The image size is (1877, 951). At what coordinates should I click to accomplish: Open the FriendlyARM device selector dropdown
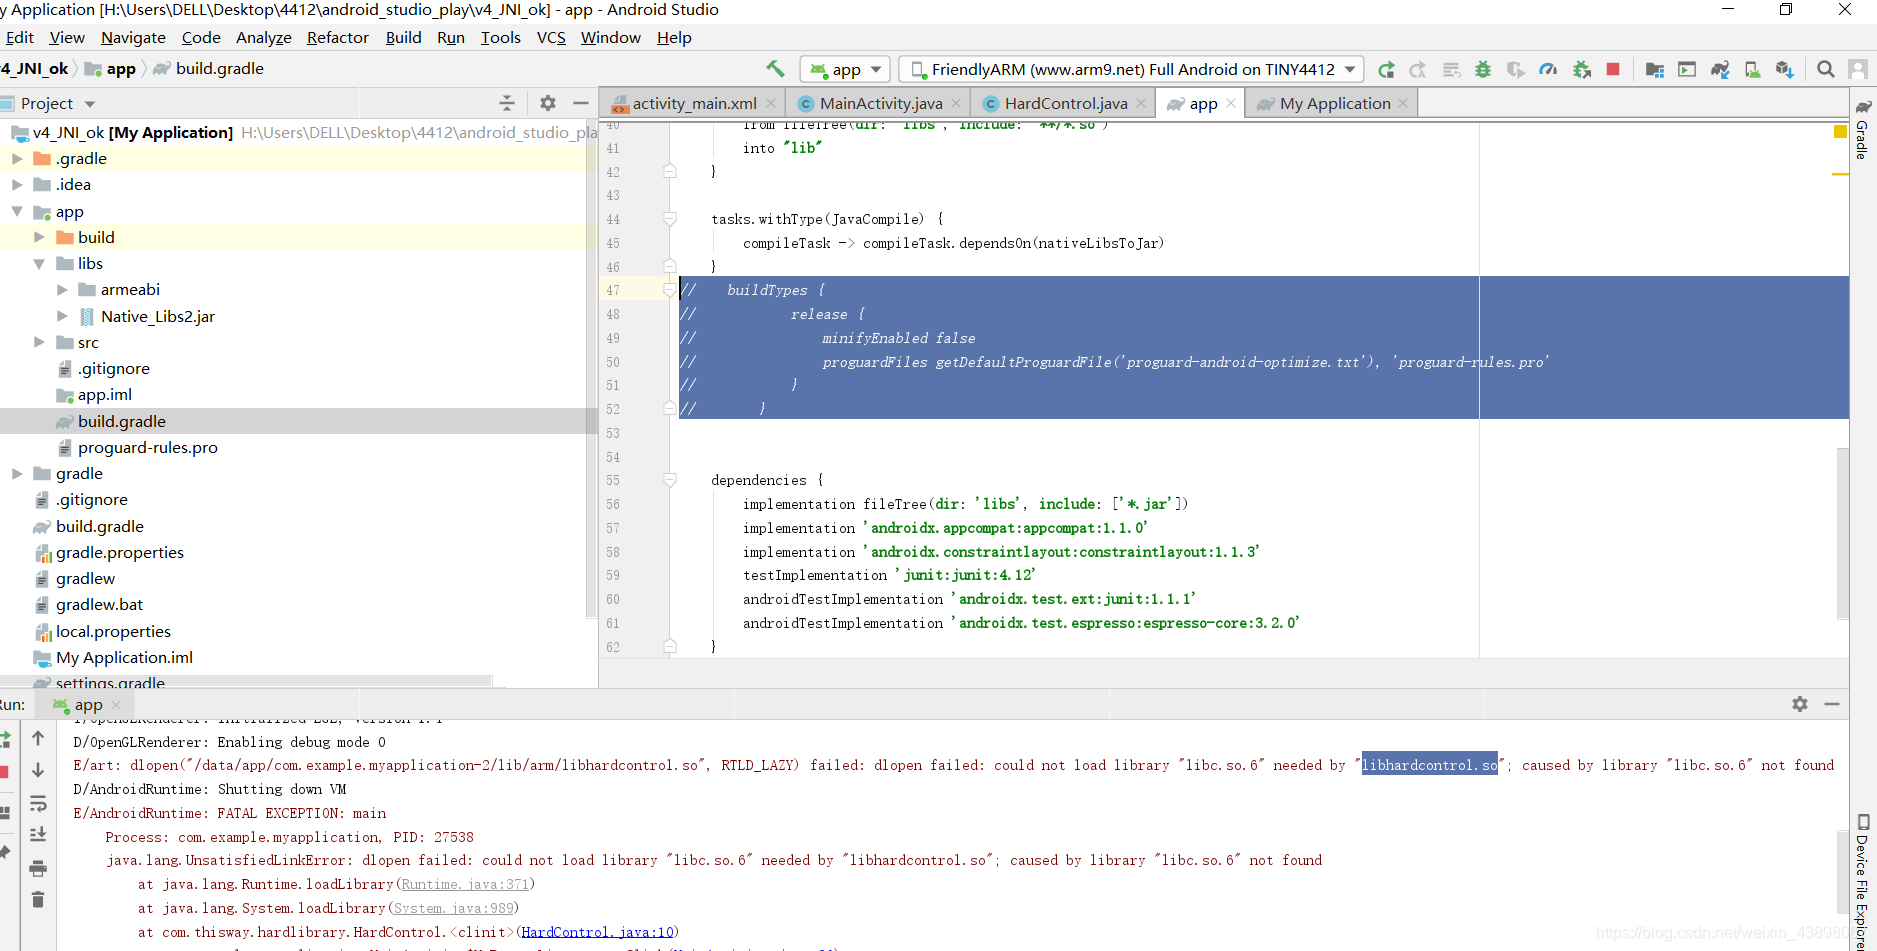coord(1131,69)
